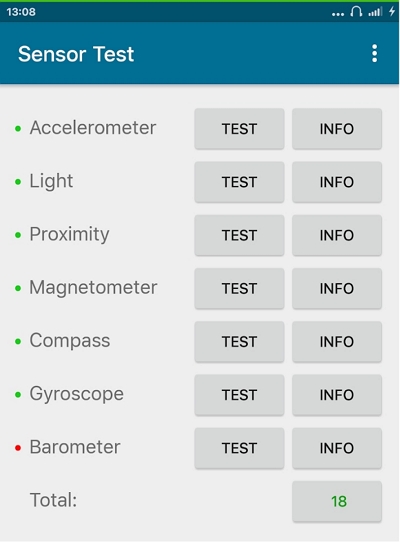The image size is (400, 542).
Task: Open the Accelerometer INFO
Action: (x=337, y=129)
